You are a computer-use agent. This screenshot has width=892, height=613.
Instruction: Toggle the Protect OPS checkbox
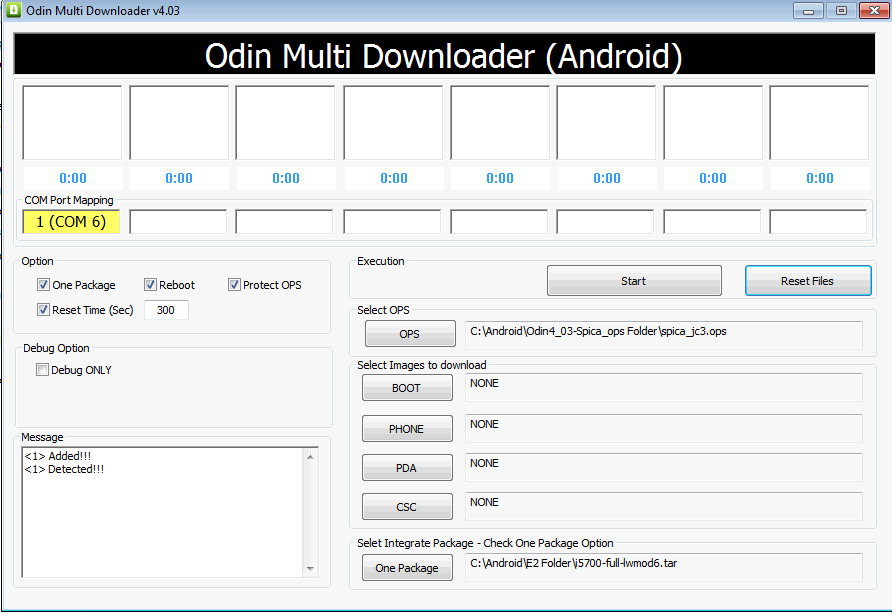tap(234, 284)
